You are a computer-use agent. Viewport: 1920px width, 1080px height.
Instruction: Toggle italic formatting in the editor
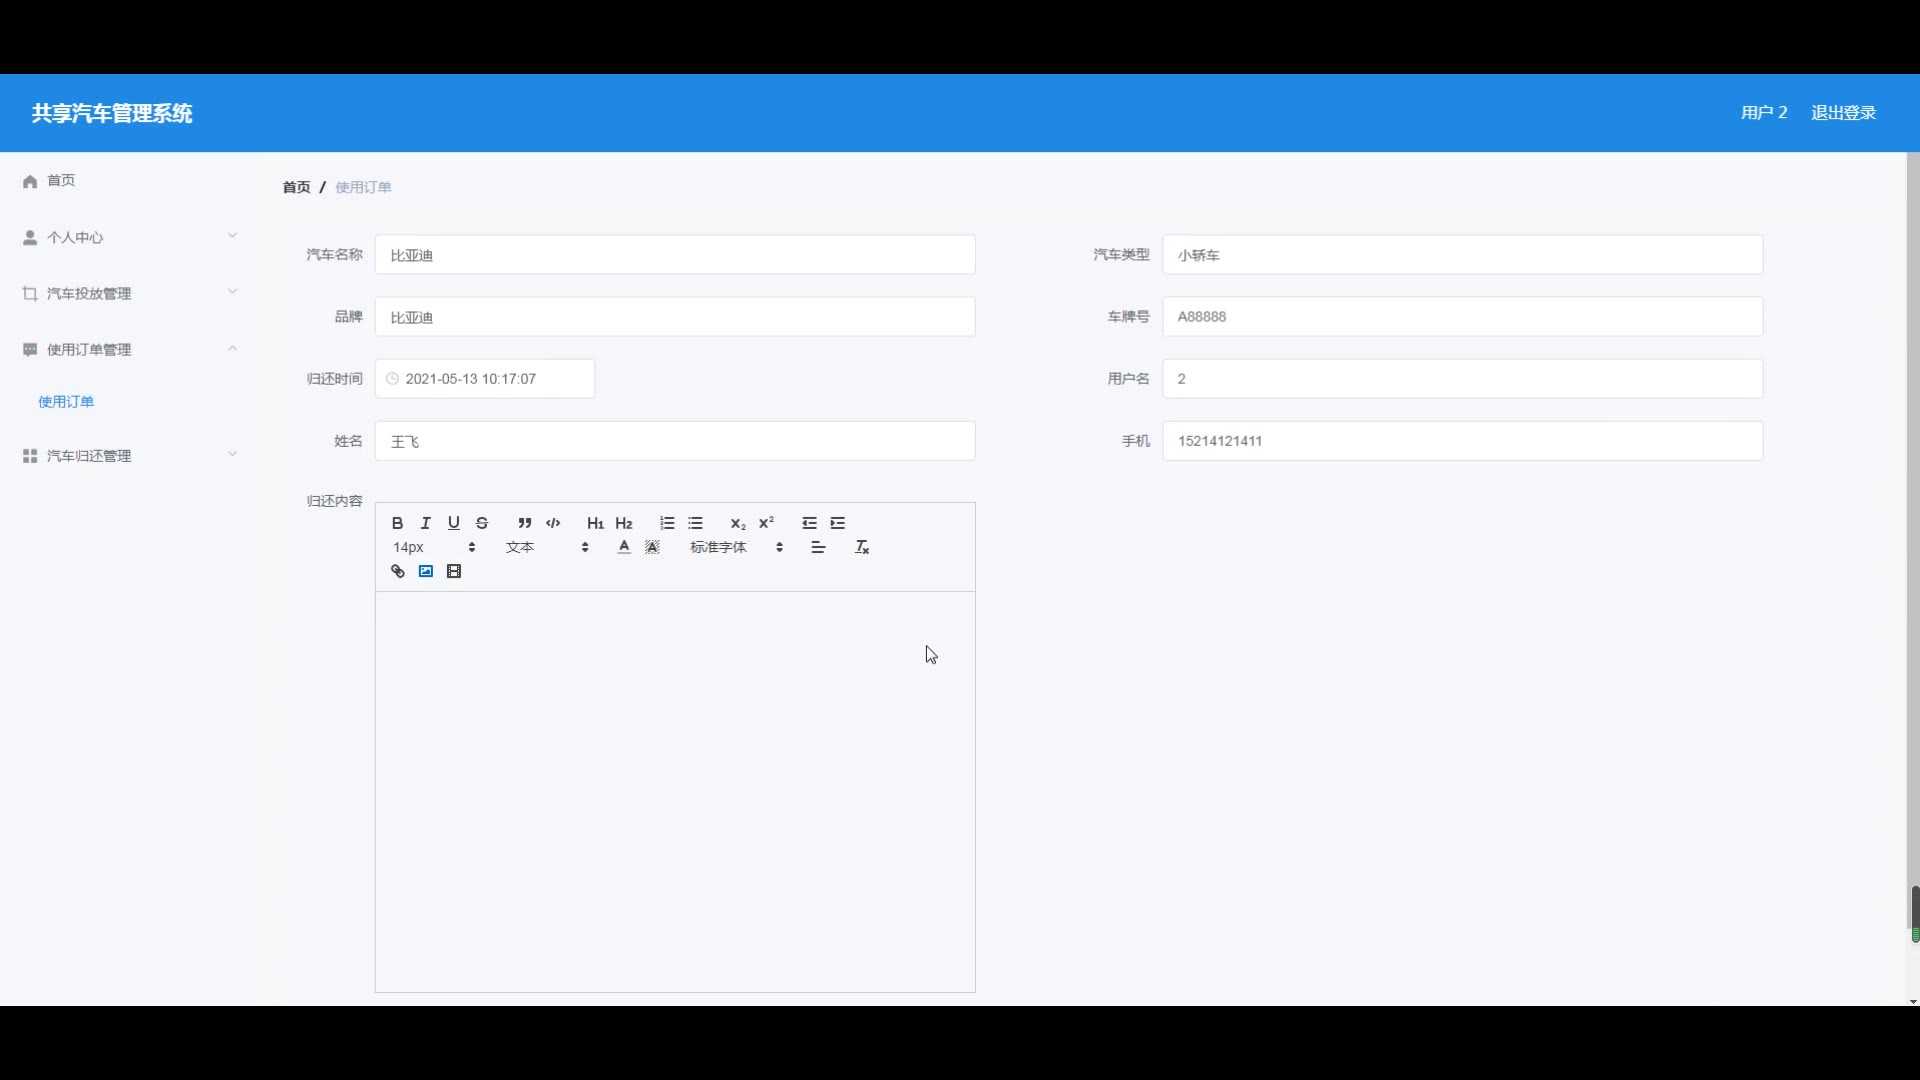(425, 523)
